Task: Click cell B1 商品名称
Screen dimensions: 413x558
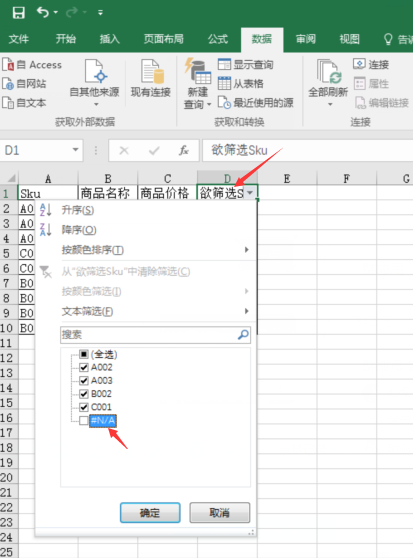Action: [x=107, y=193]
